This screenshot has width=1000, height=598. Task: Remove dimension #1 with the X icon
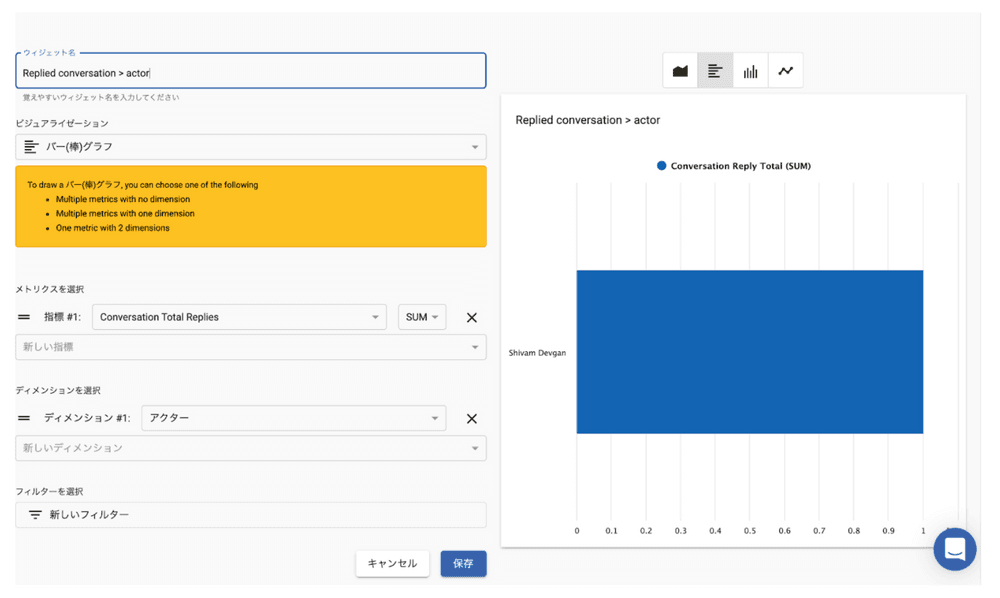click(x=472, y=419)
